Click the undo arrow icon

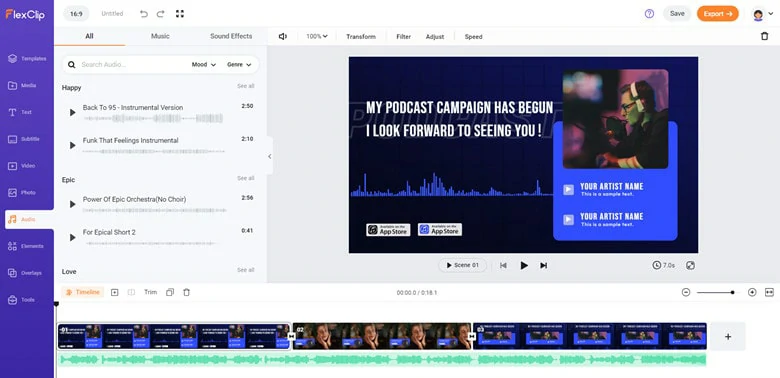pos(144,14)
